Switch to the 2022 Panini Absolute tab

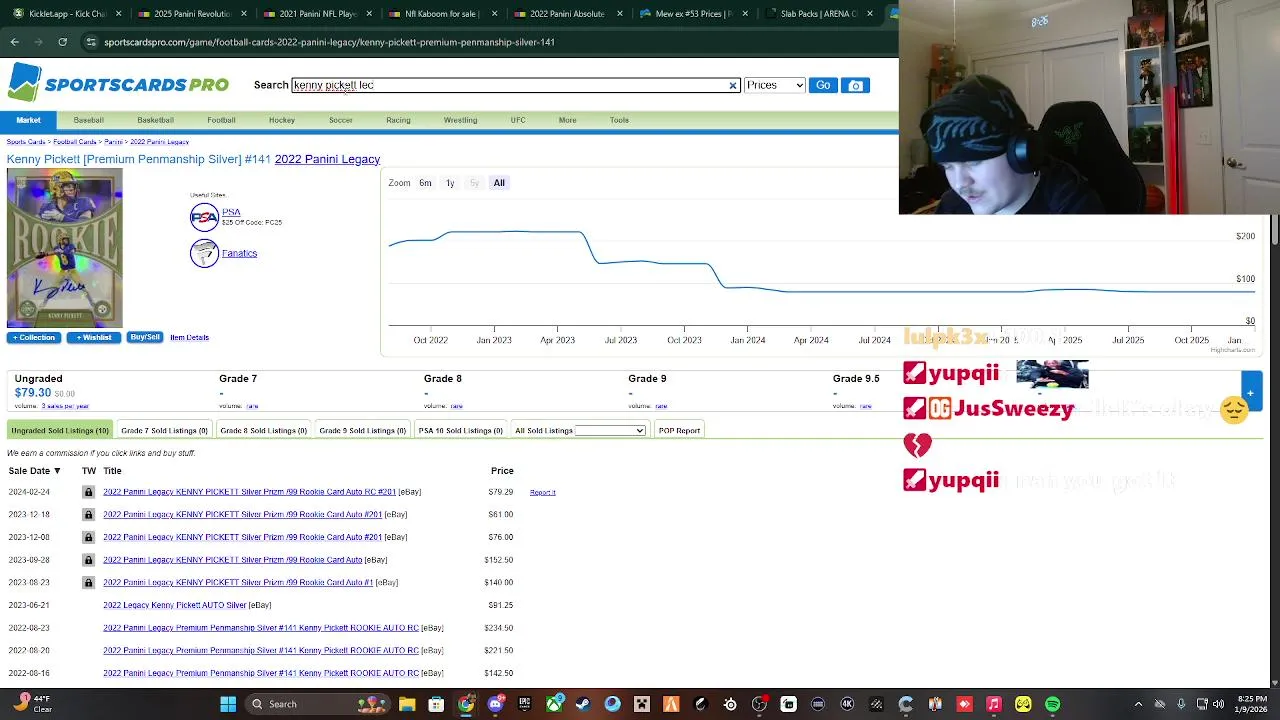tap(567, 14)
